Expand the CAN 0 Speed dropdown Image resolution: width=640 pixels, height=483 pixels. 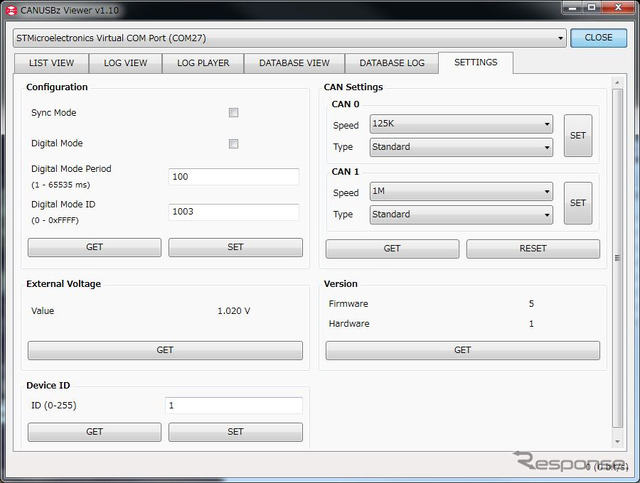[461, 124]
